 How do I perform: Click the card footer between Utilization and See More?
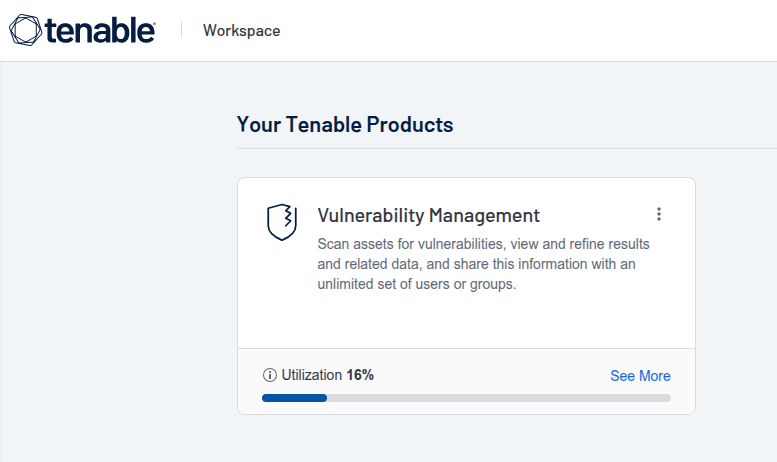[490, 376]
